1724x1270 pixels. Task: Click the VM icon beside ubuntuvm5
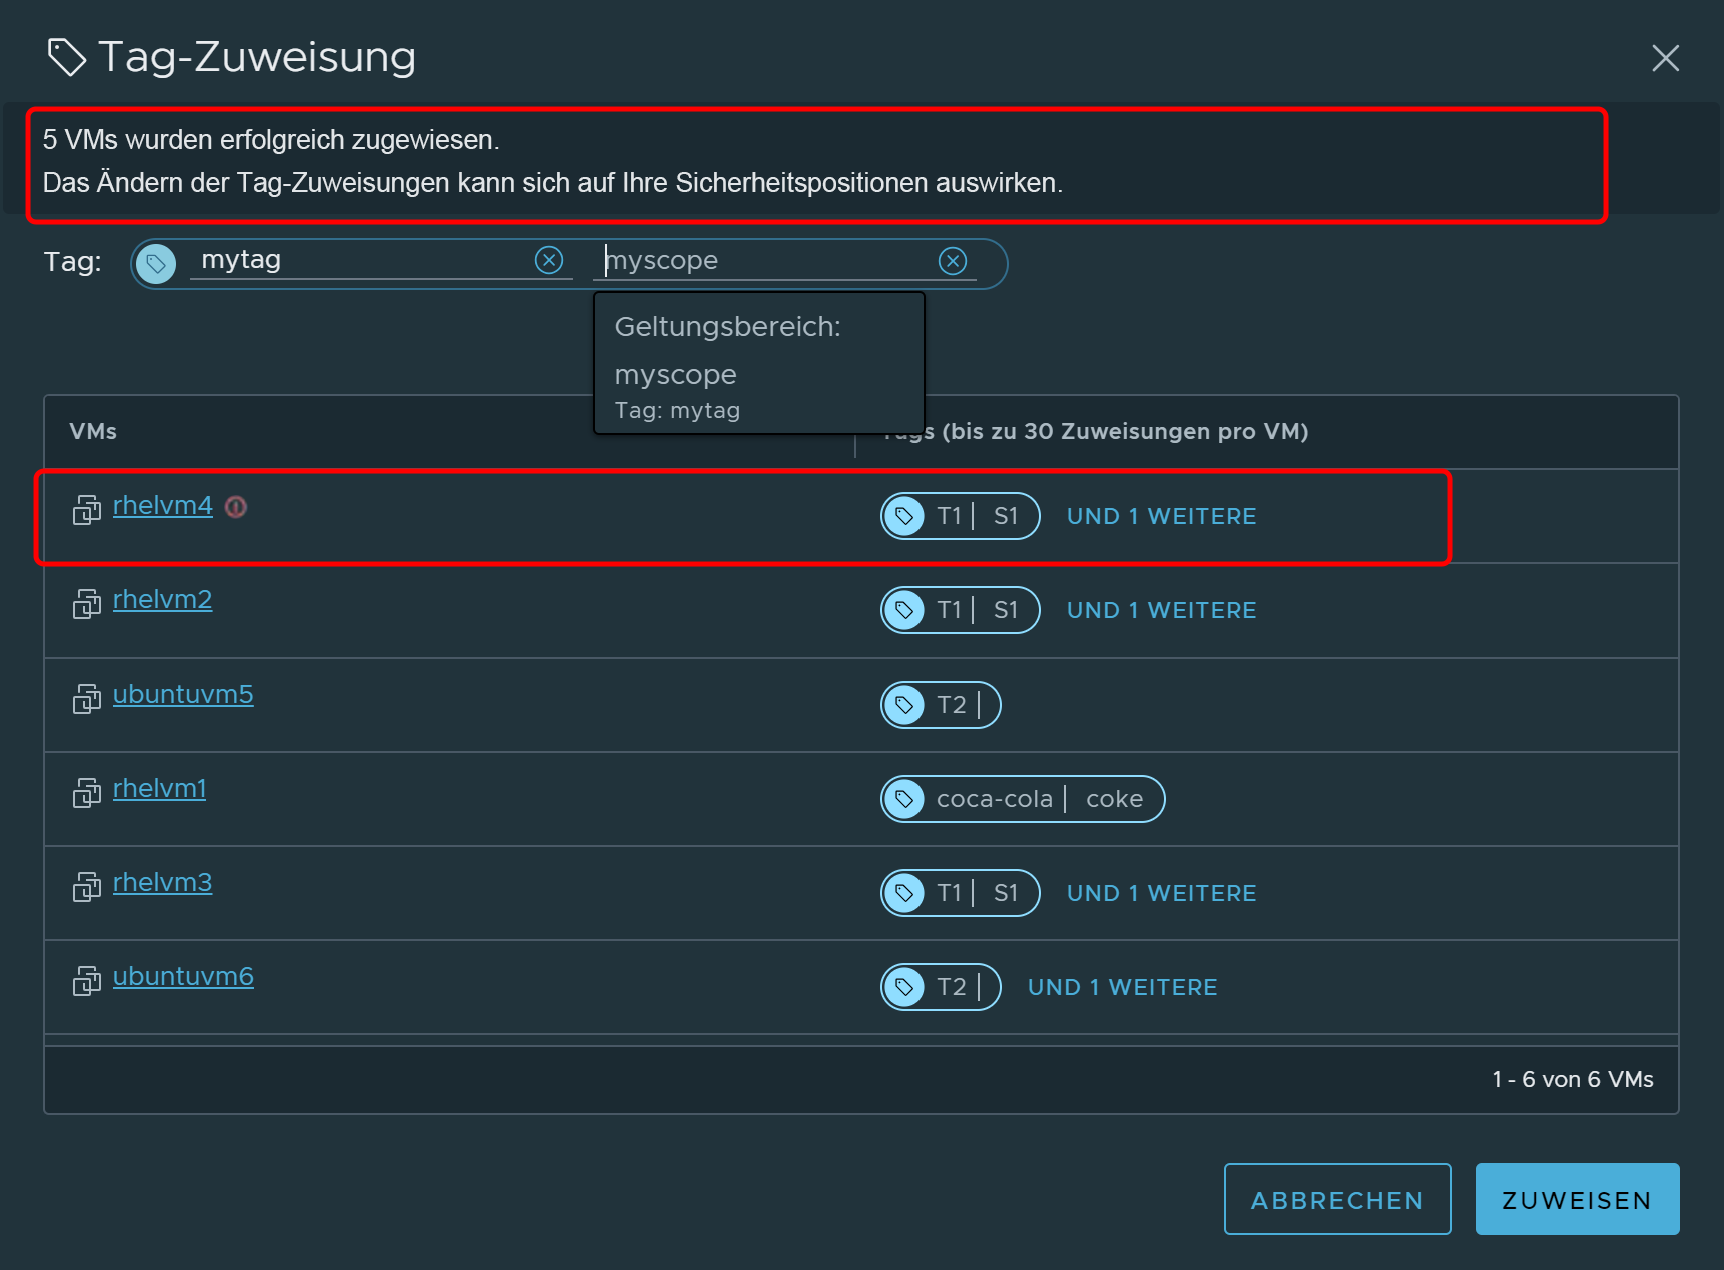coord(87,698)
